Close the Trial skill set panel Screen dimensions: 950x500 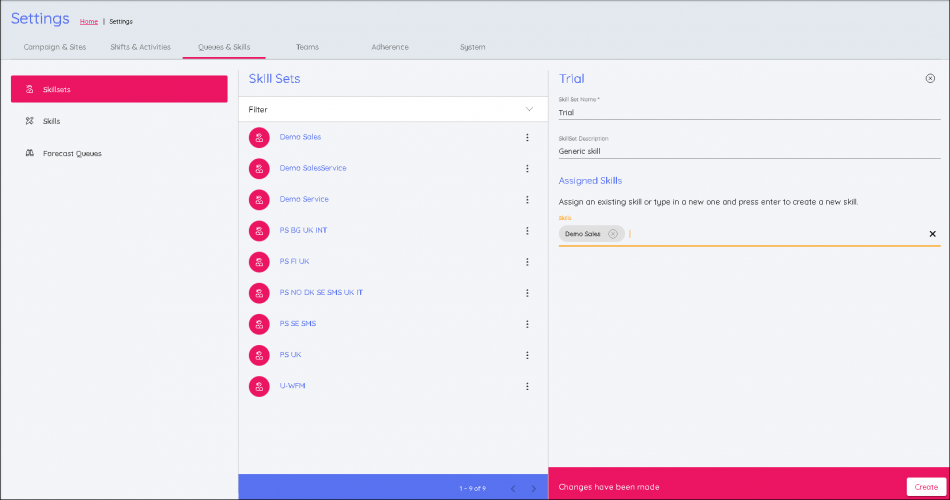pyautogui.click(x=930, y=78)
